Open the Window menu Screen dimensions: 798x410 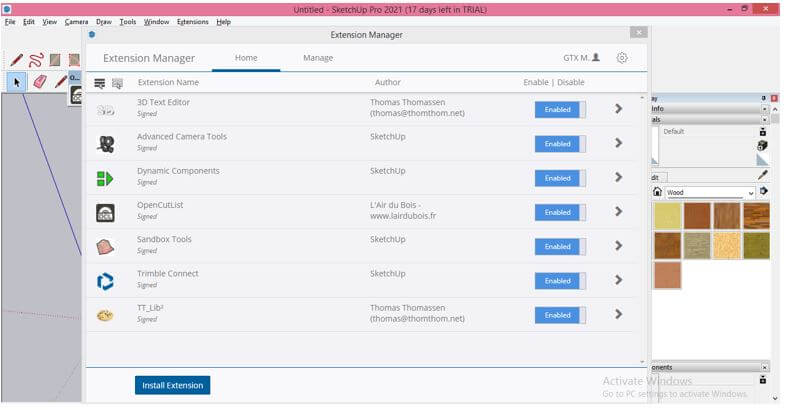tap(156, 22)
